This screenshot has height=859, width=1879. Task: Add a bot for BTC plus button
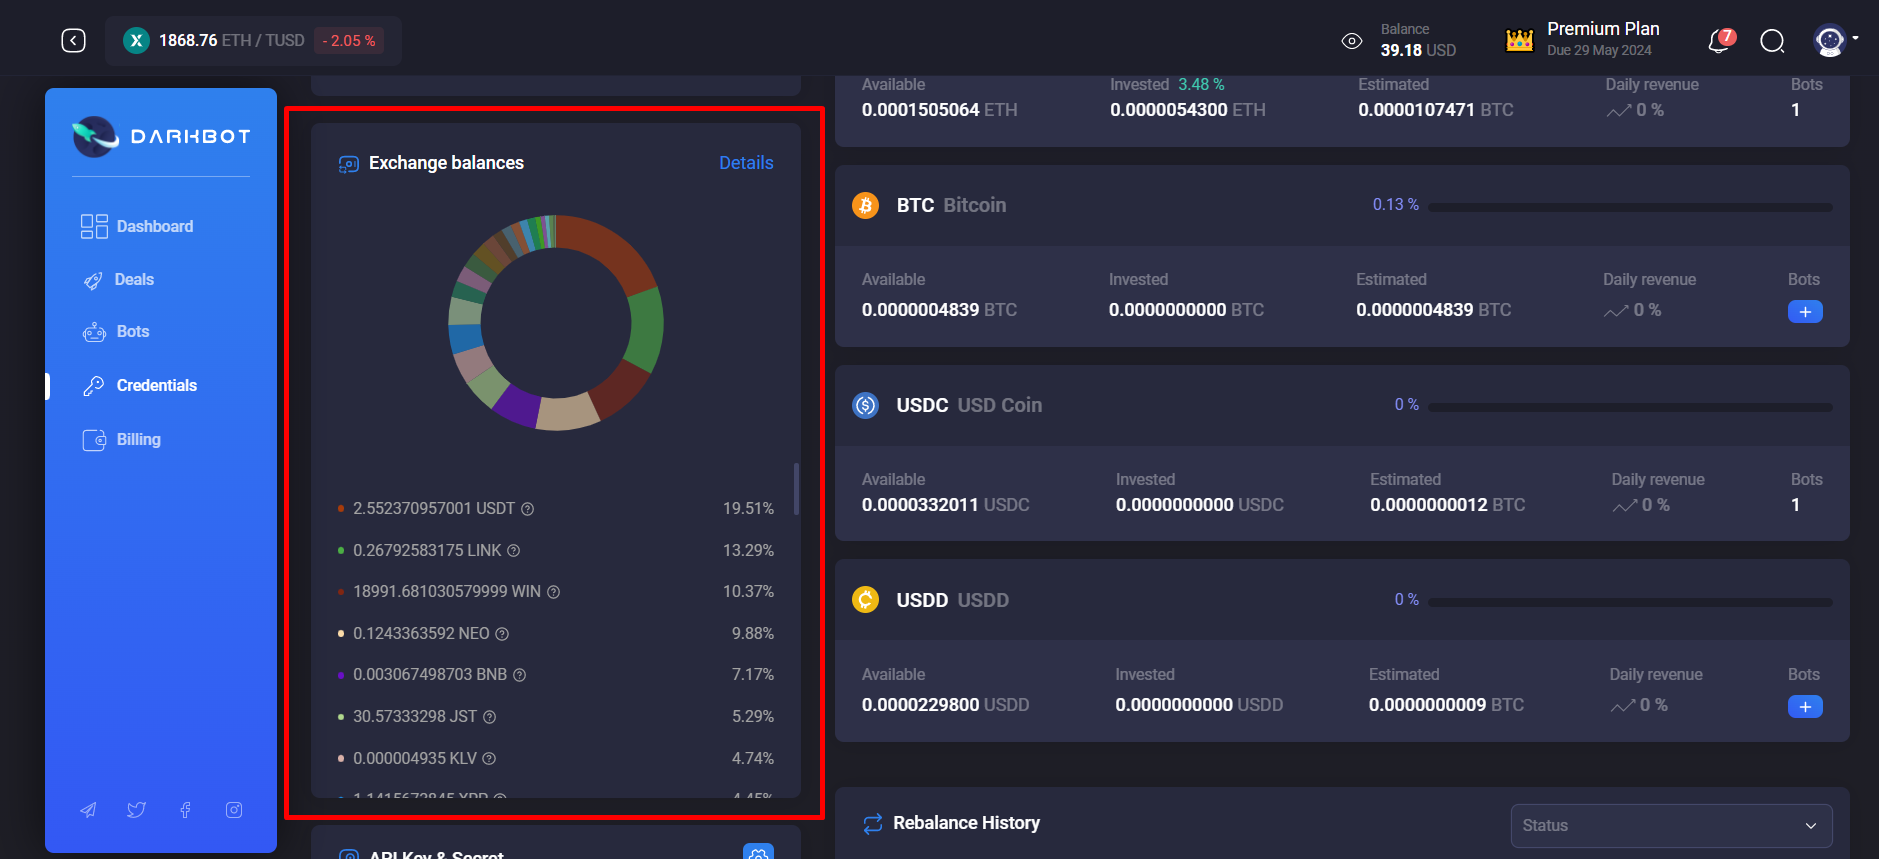1805,312
